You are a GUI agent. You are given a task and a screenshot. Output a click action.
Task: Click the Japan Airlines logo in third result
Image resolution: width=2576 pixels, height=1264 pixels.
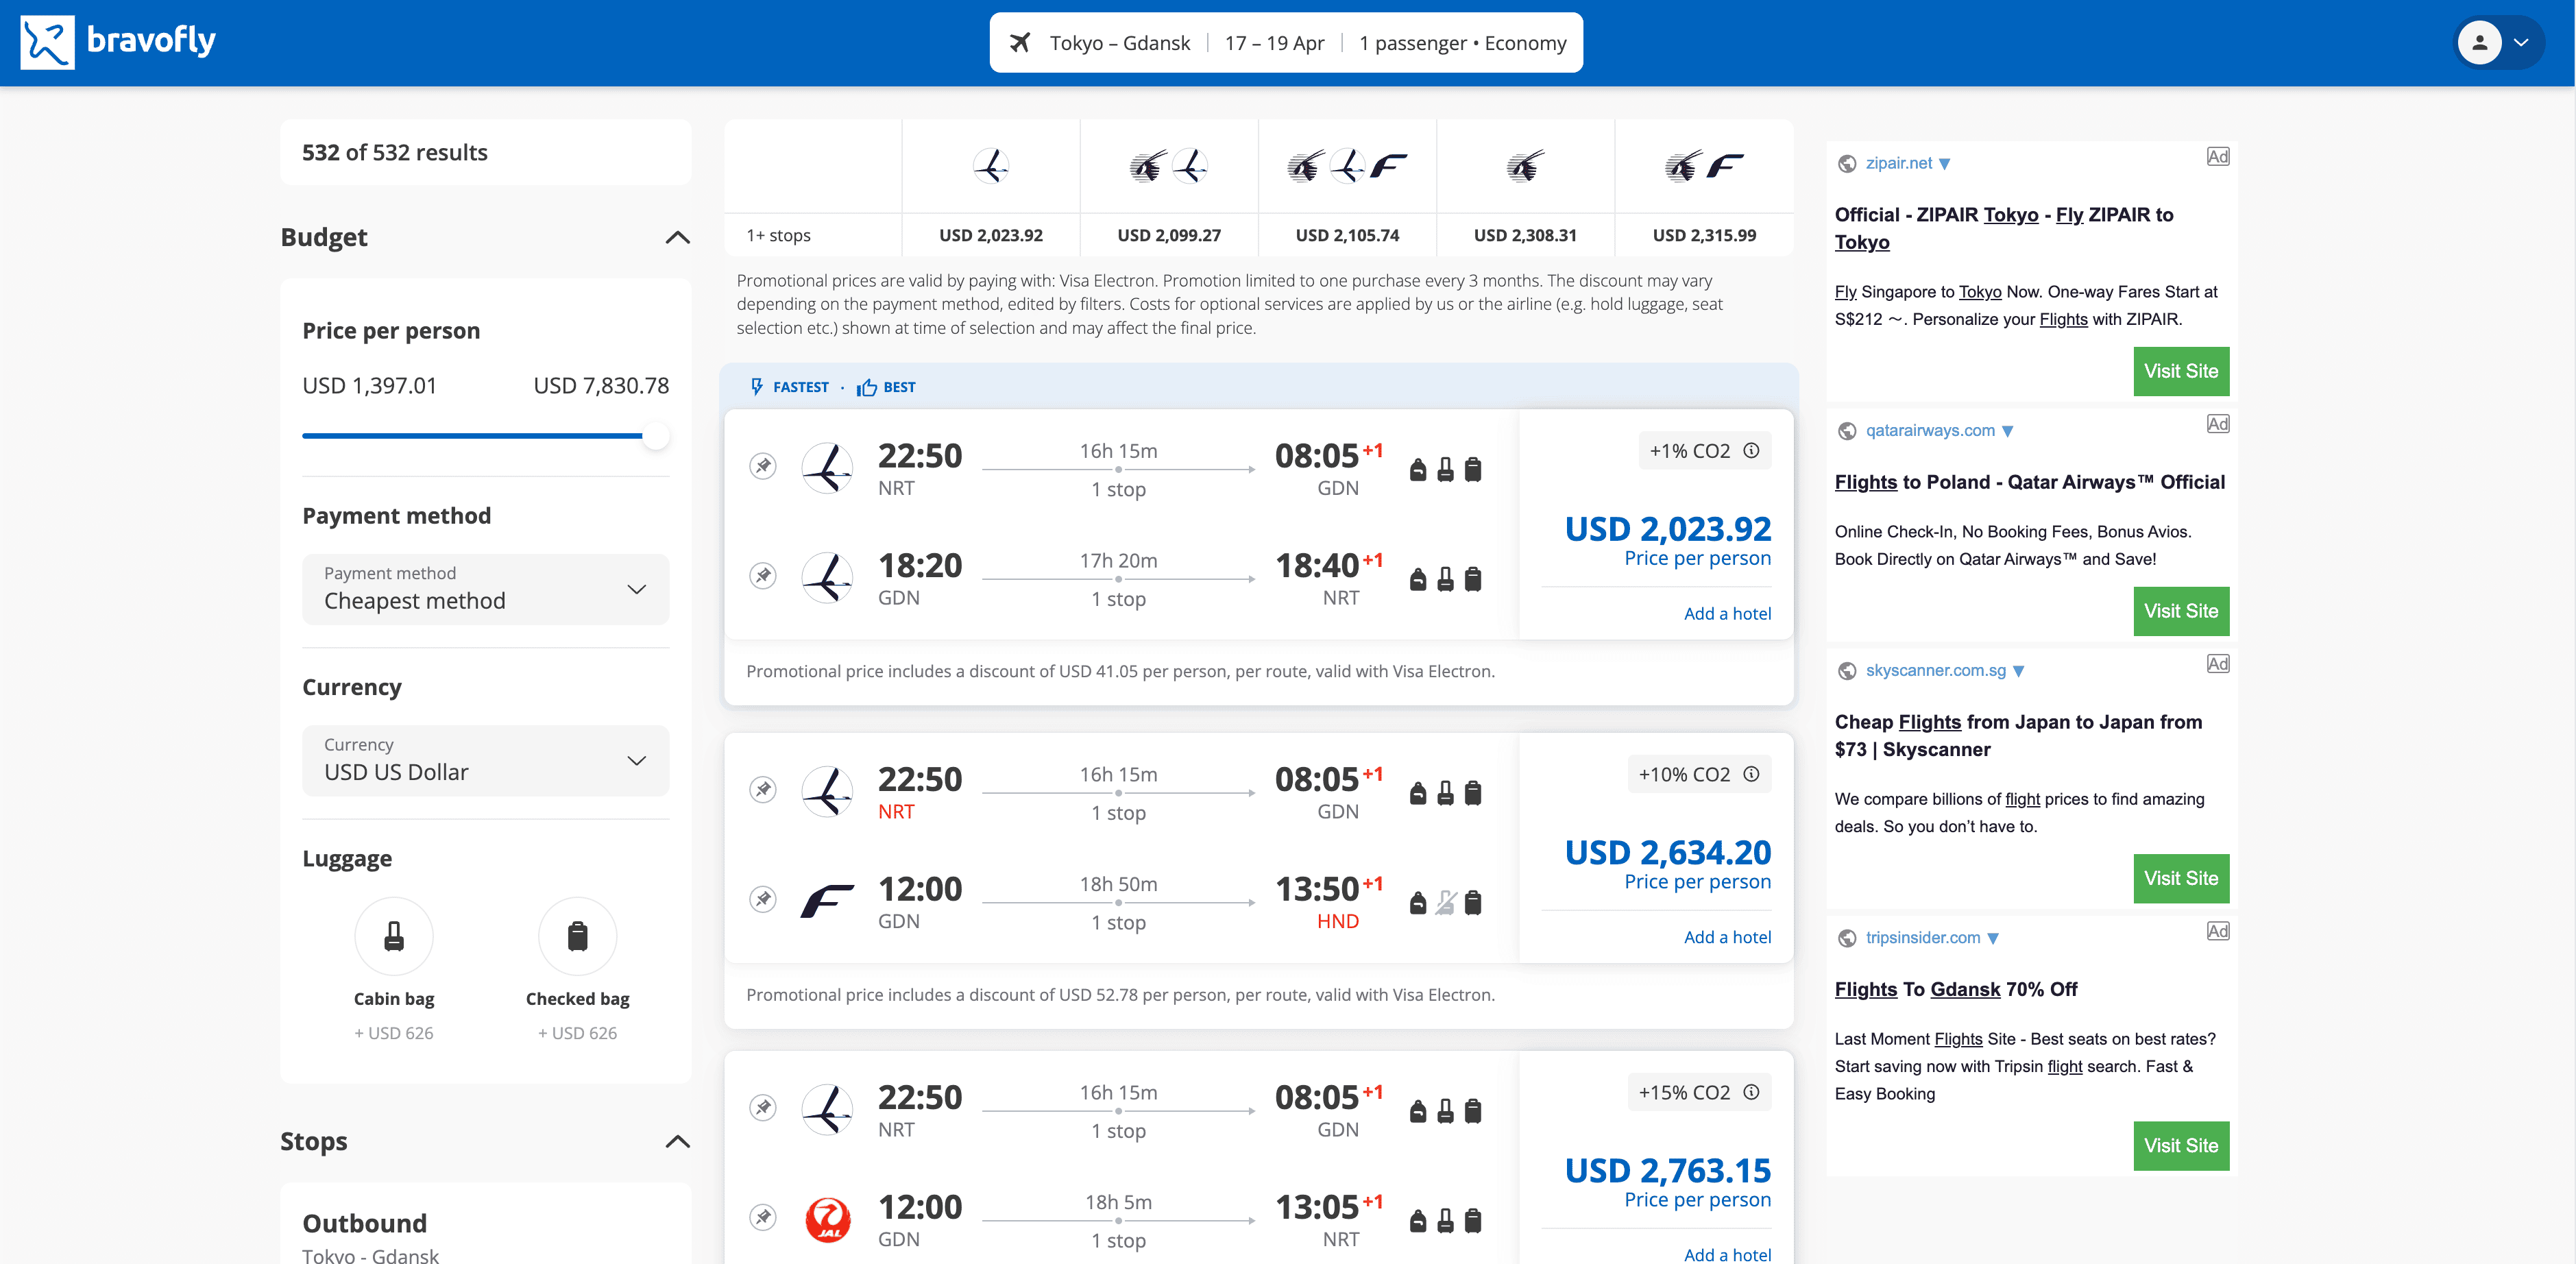click(828, 1219)
